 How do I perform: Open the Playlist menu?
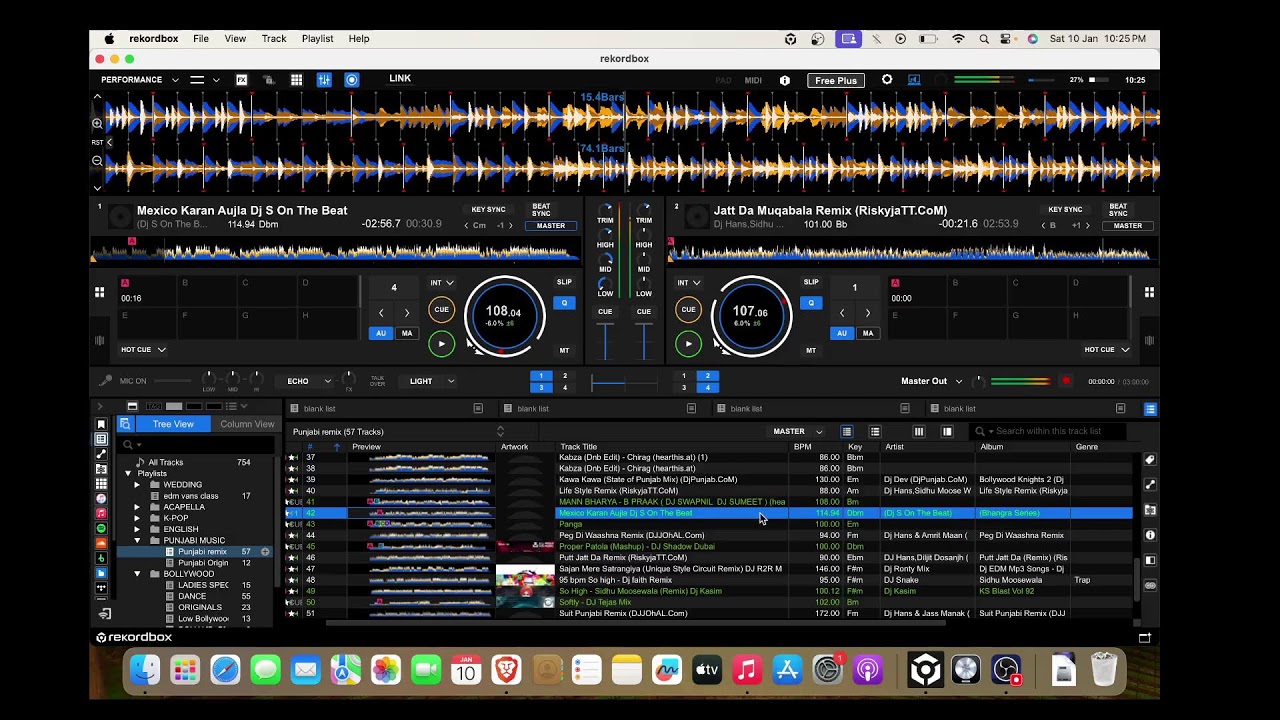click(x=317, y=38)
